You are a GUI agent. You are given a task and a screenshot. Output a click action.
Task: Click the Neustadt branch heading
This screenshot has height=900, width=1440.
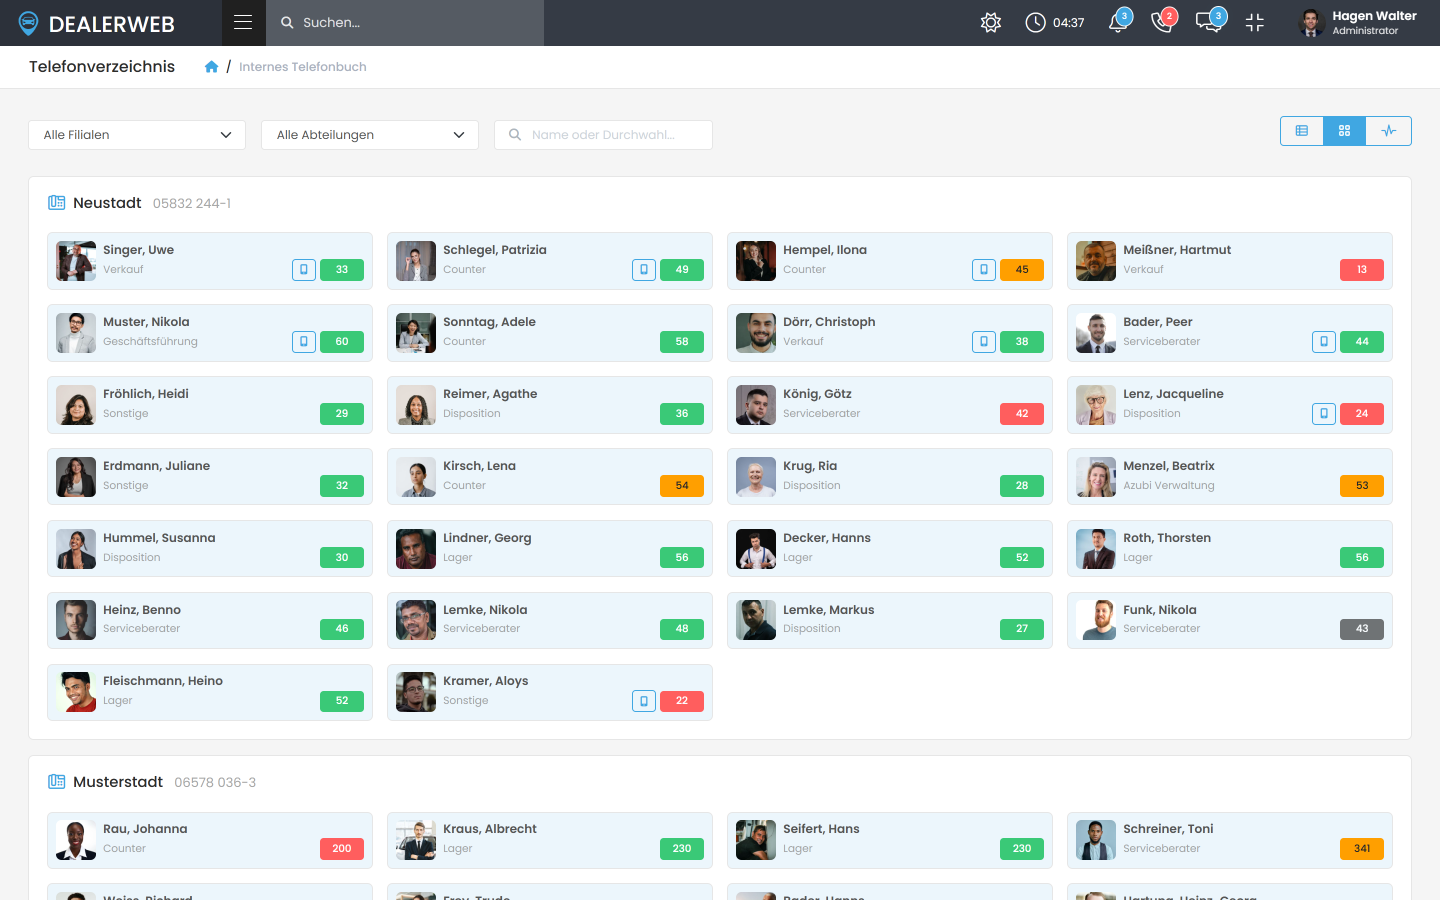(x=107, y=203)
